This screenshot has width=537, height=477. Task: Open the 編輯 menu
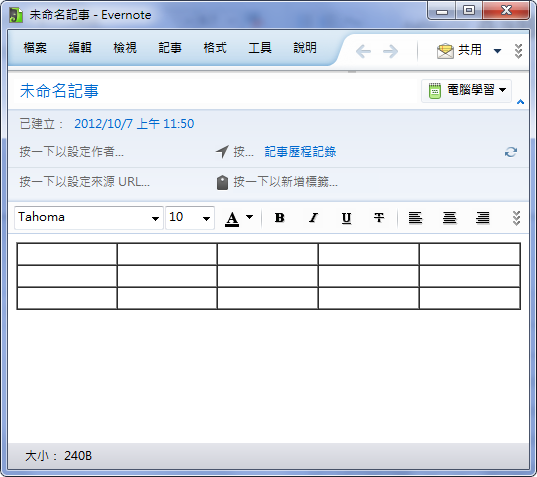(x=80, y=48)
